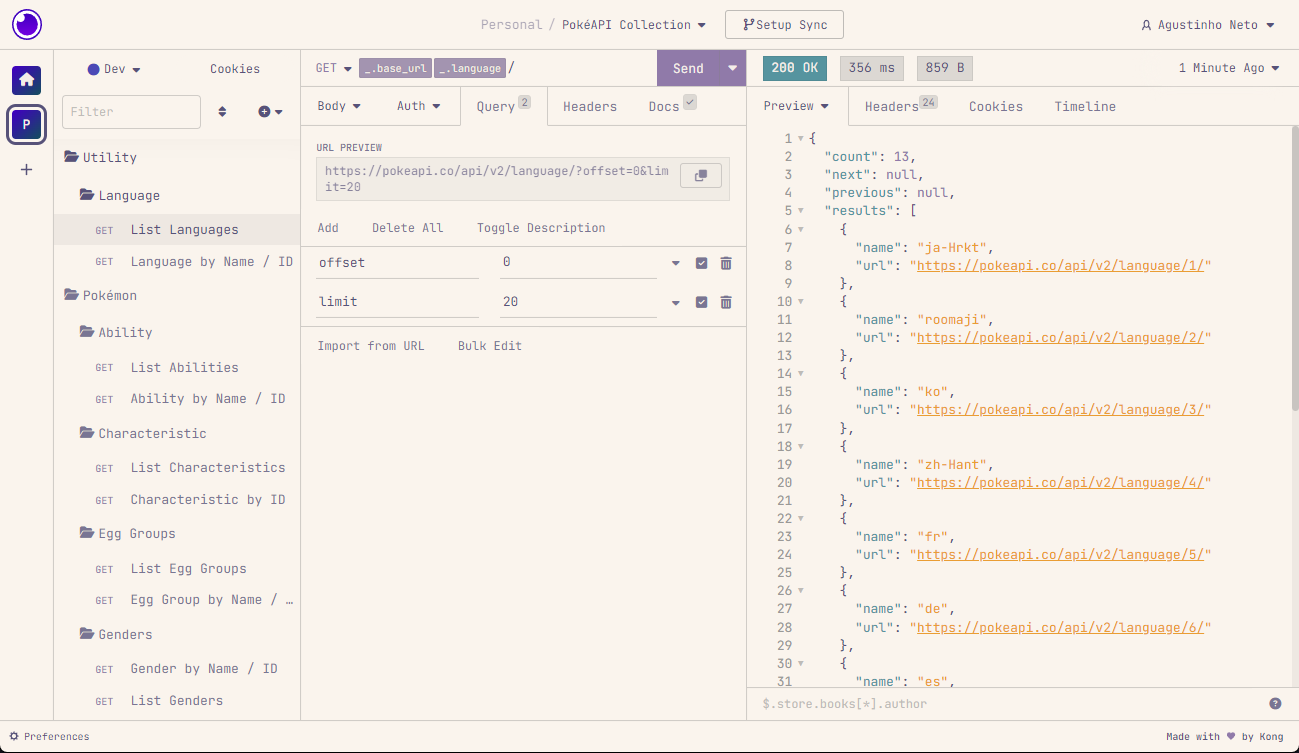Click the Ability folder icon
1299x753 pixels.
coord(87,332)
